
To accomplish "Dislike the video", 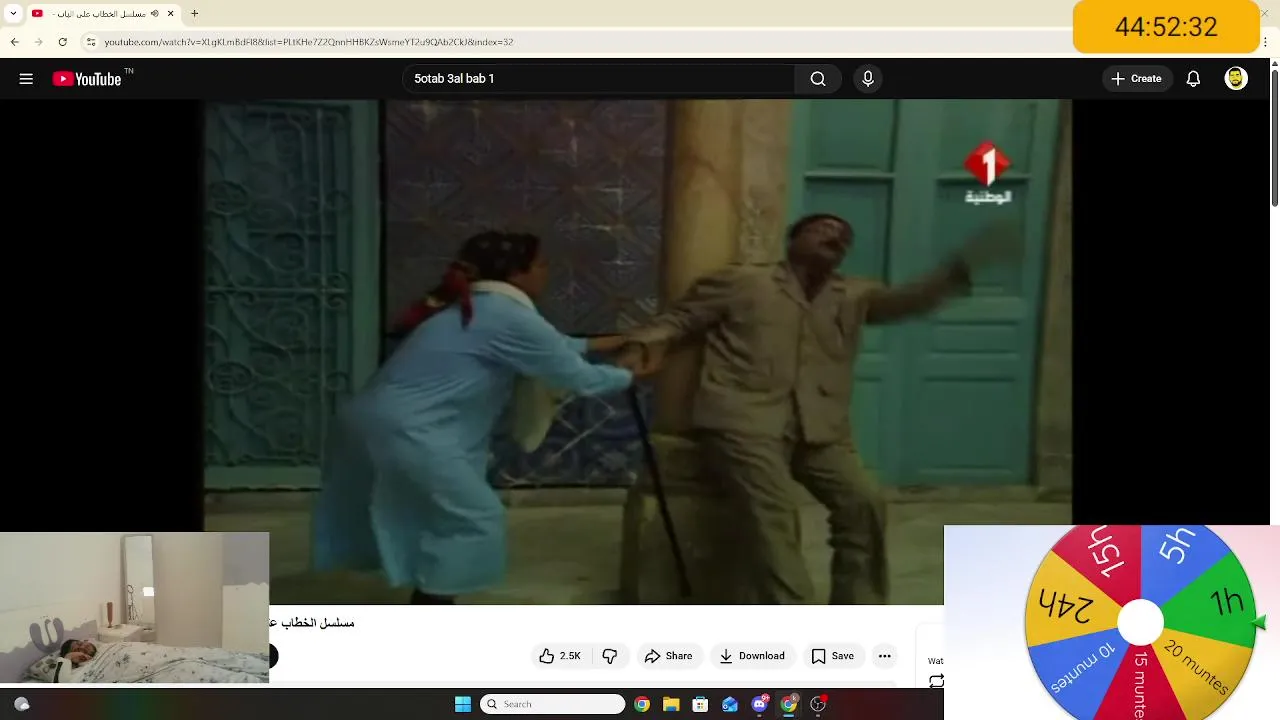I will (x=610, y=656).
